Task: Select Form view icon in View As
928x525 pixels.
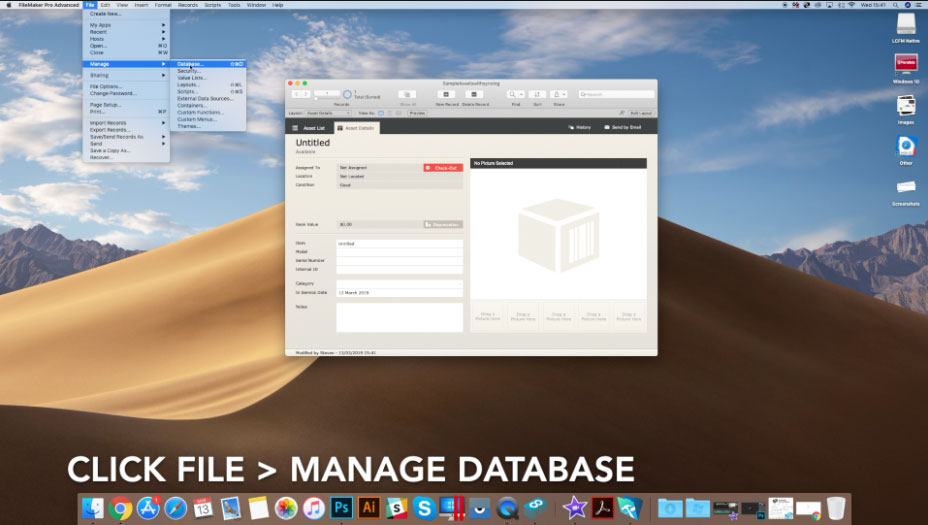Action: point(381,113)
